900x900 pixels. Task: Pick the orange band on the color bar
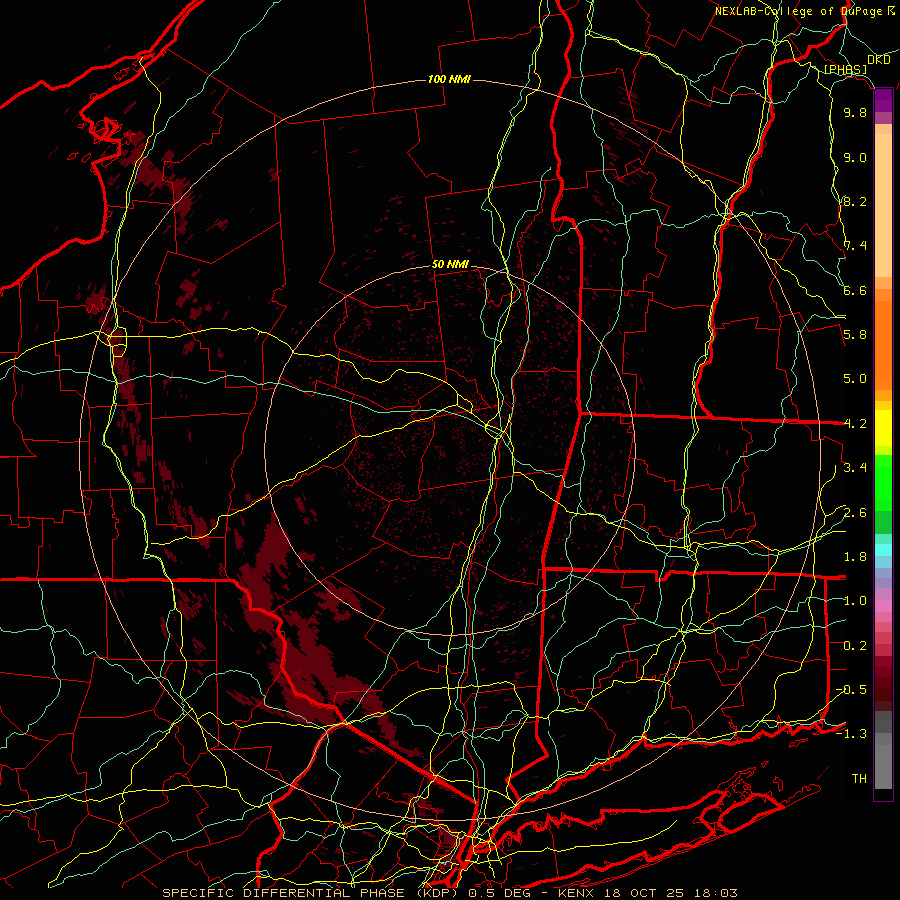pyautogui.click(x=883, y=344)
